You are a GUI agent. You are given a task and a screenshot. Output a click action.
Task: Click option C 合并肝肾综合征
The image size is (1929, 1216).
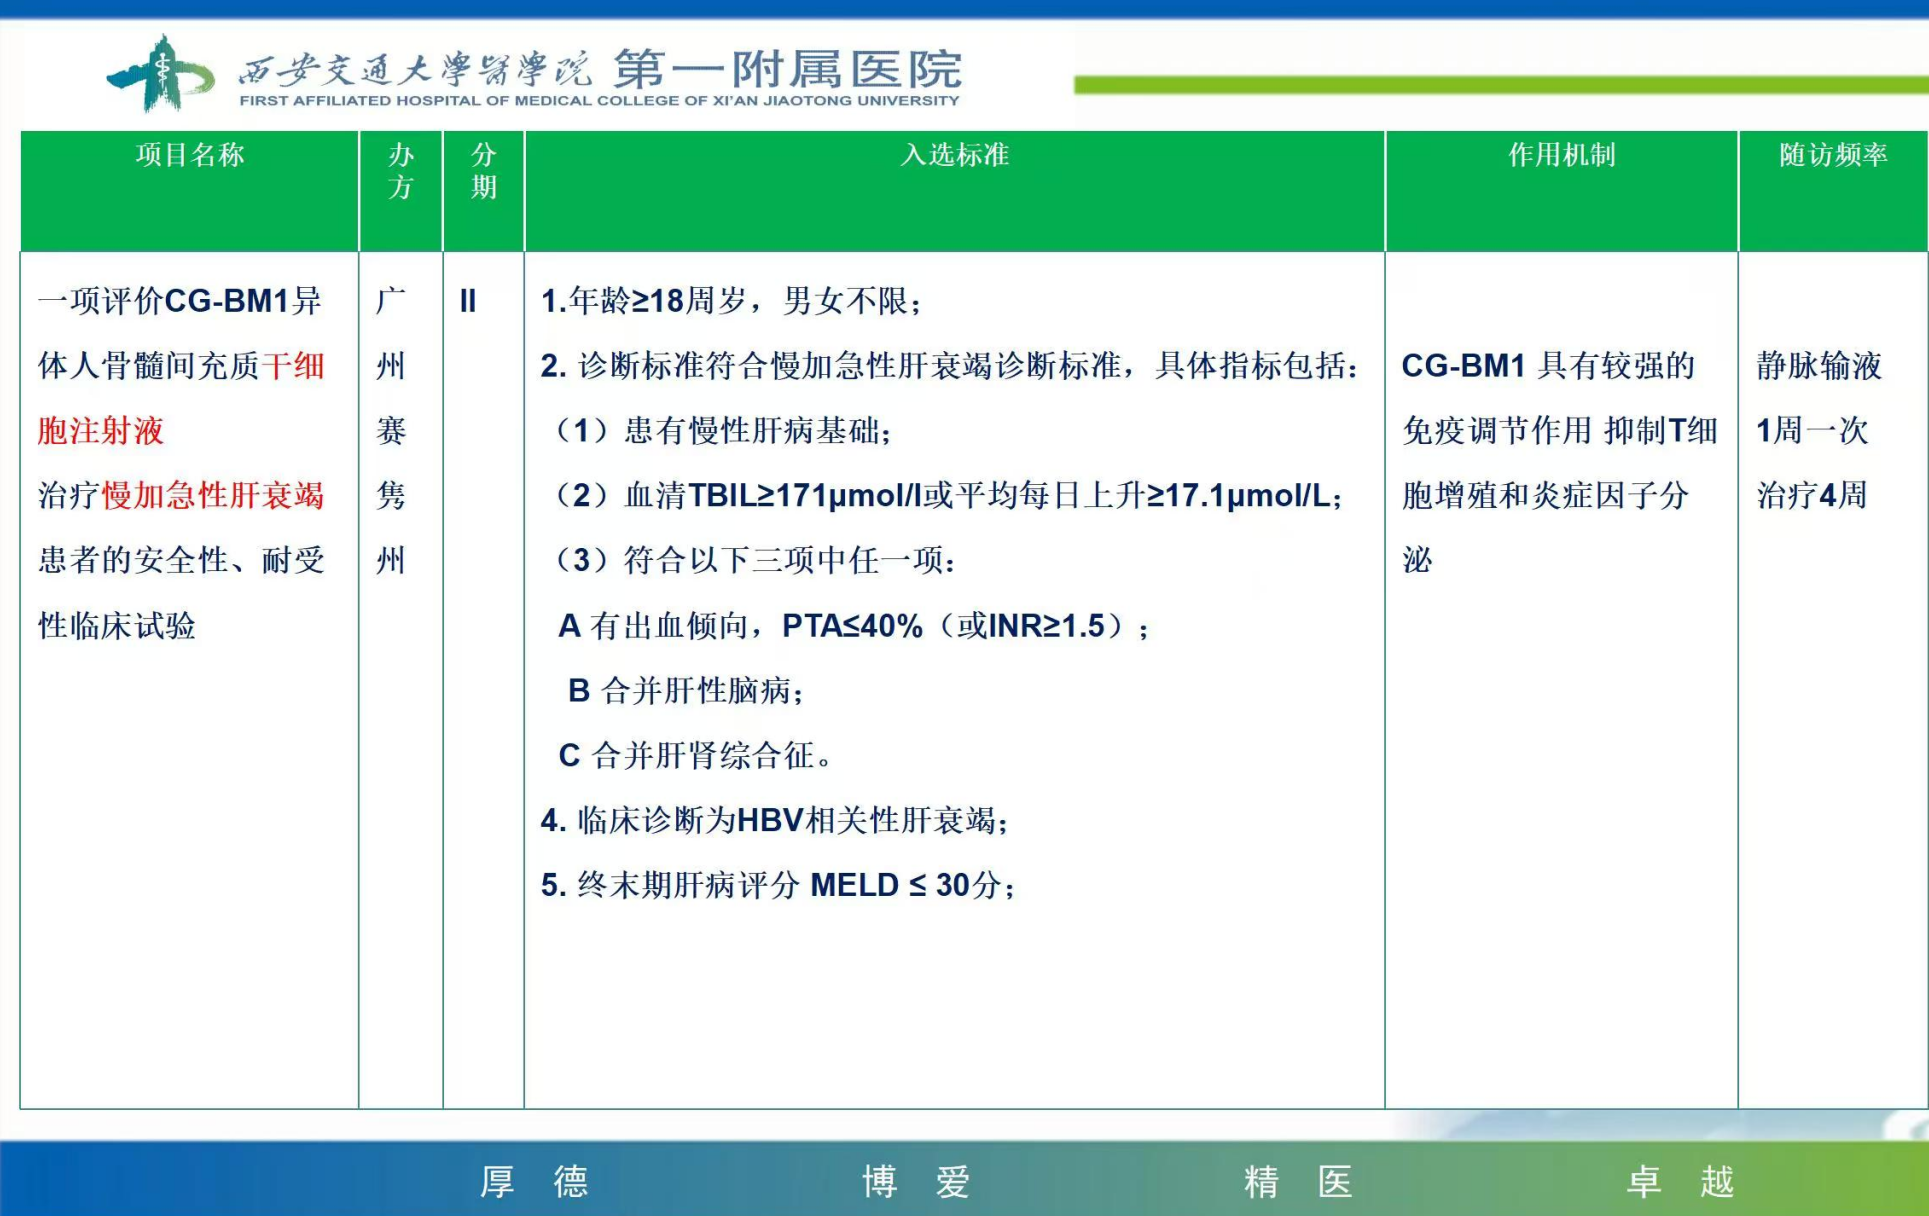(695, 755)
